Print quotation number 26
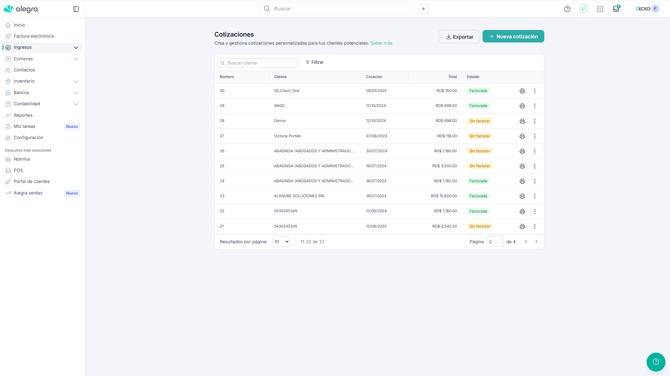 (522, 151)
